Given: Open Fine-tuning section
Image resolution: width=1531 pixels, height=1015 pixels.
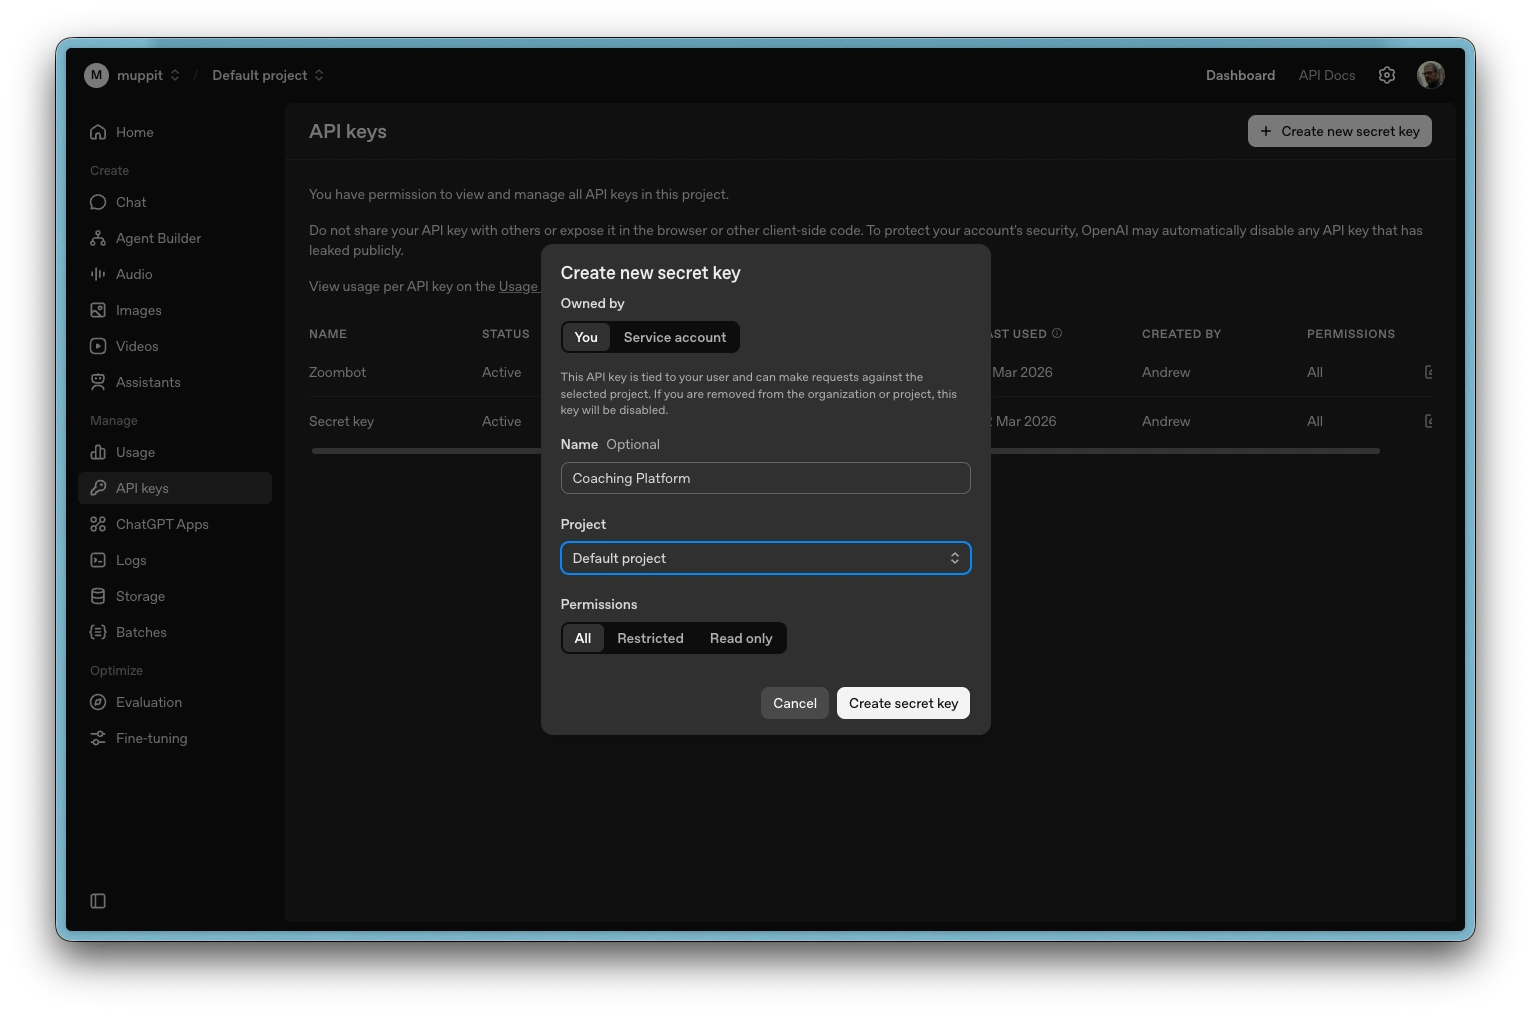Looking at the screenshot, I should [x=151, y=738].
